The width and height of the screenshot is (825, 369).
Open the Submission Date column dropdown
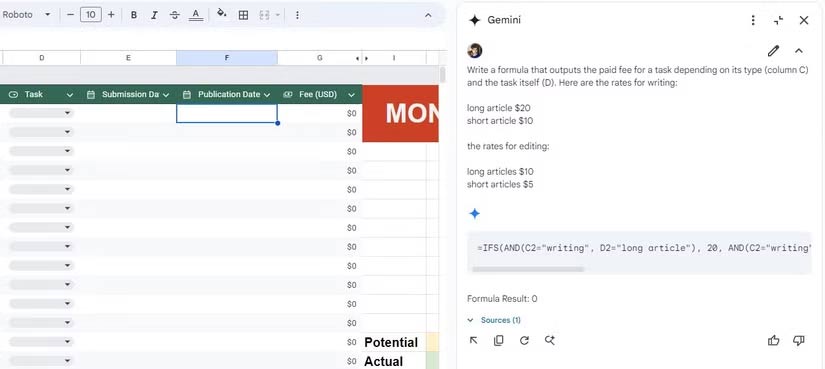click(x=166, y=95)
